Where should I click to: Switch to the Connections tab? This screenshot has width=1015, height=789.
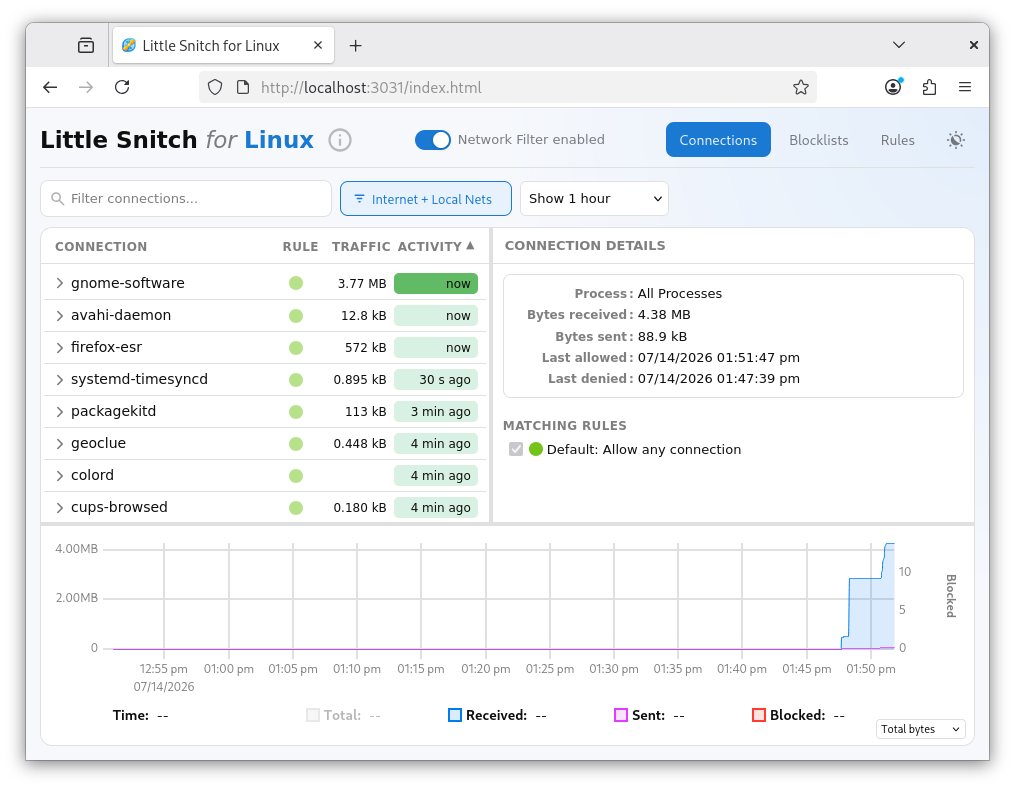pyautogui.click(x=718, y=140)
